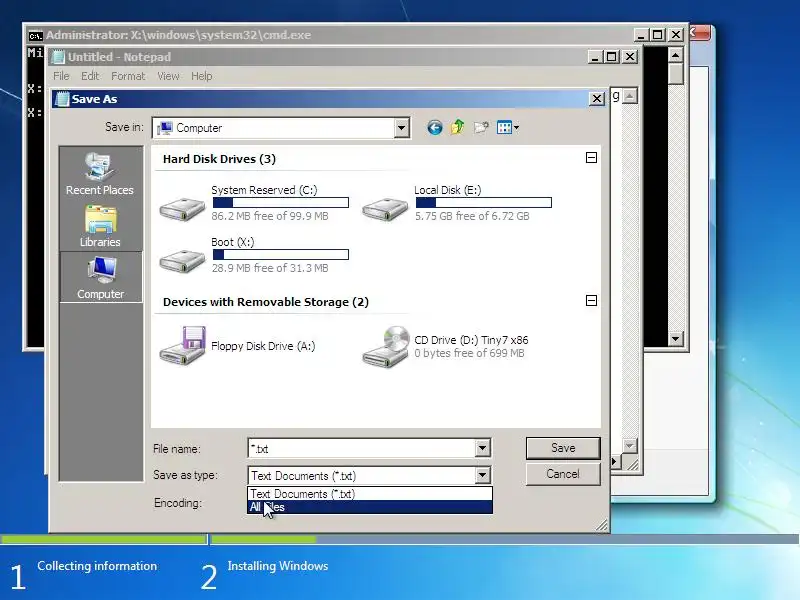Open the View Menu icon dropdown
Viewport: 800px width, 600px height.
coord(508,128)
